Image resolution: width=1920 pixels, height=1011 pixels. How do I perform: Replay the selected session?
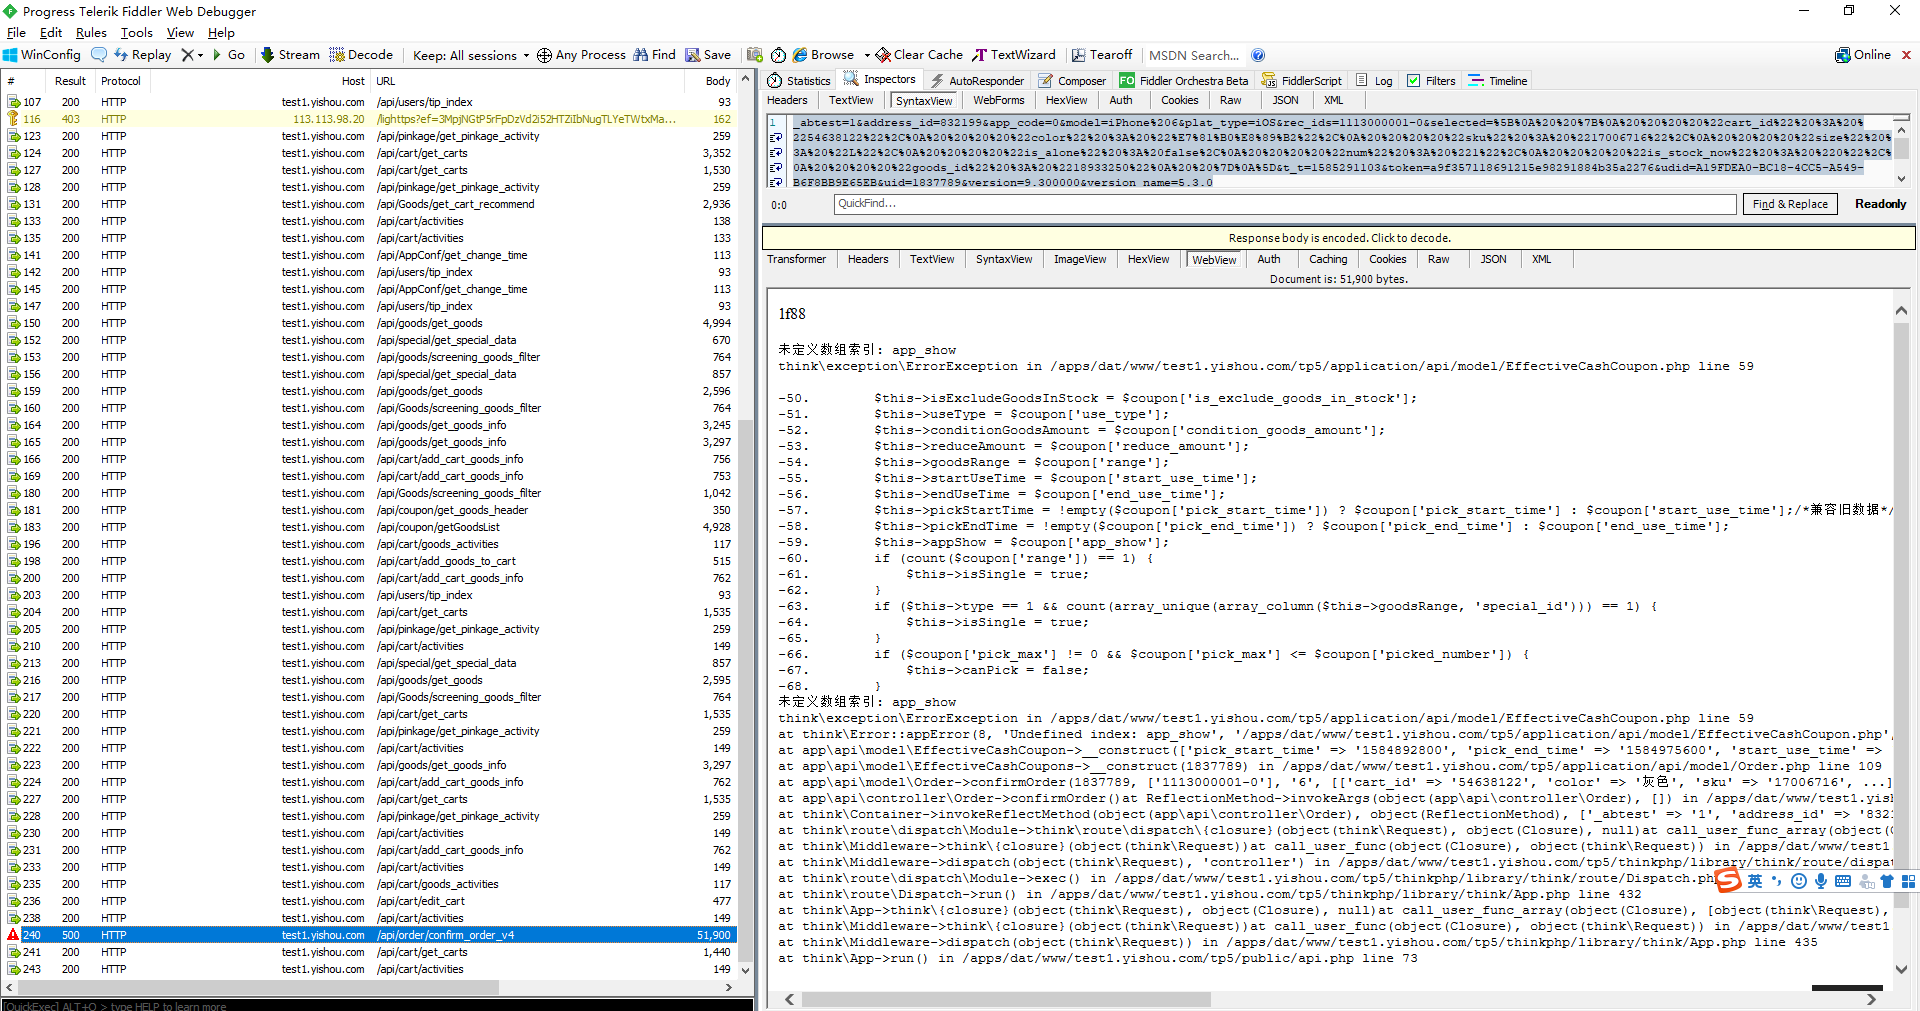coord(142,55)
